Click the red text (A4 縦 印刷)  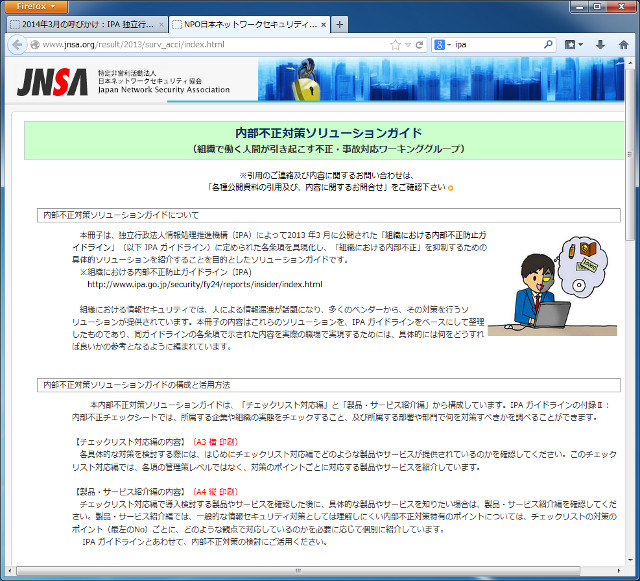point(215,492)
